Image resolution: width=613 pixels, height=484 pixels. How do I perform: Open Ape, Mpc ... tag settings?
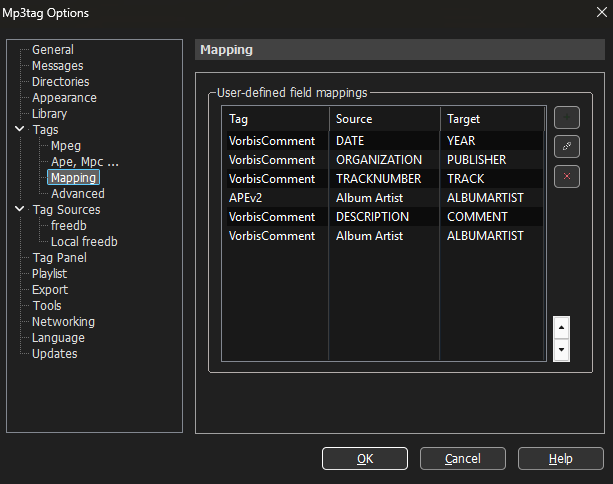pyautogui.click(x=84, y=162)
